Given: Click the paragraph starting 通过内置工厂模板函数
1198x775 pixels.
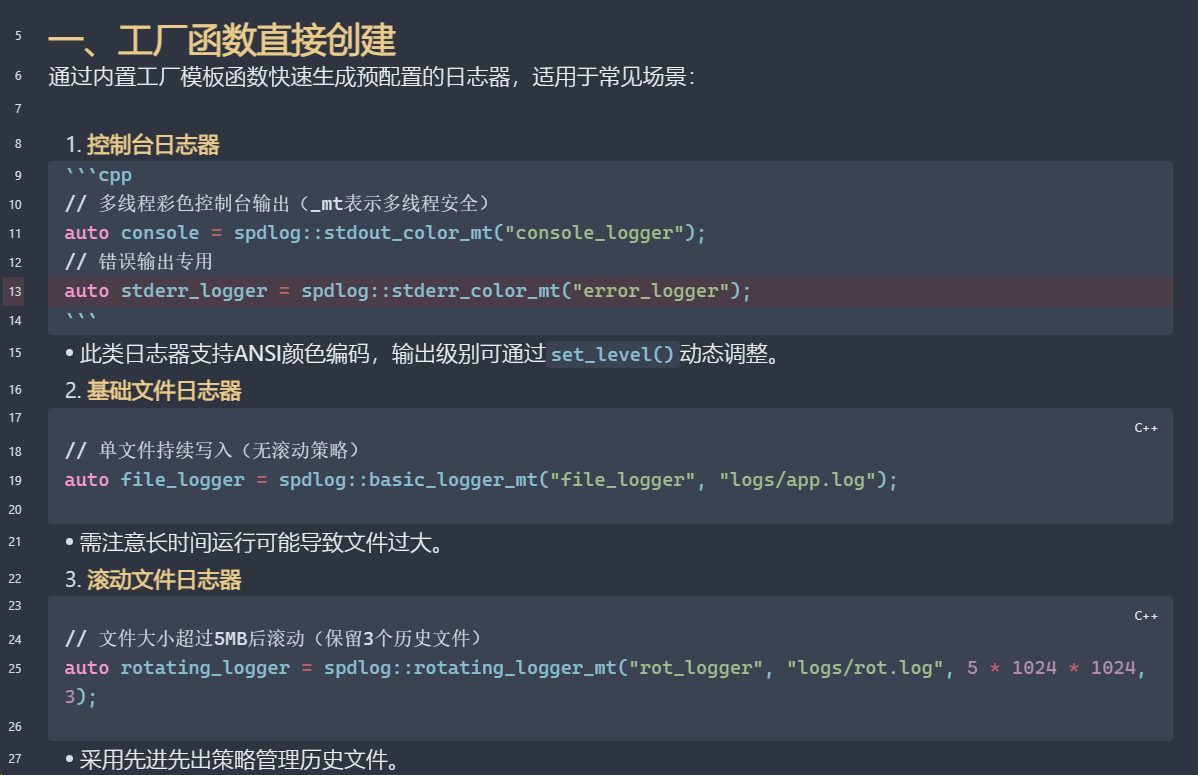Looking at the screenshot, I should click(x=371, y=77).
